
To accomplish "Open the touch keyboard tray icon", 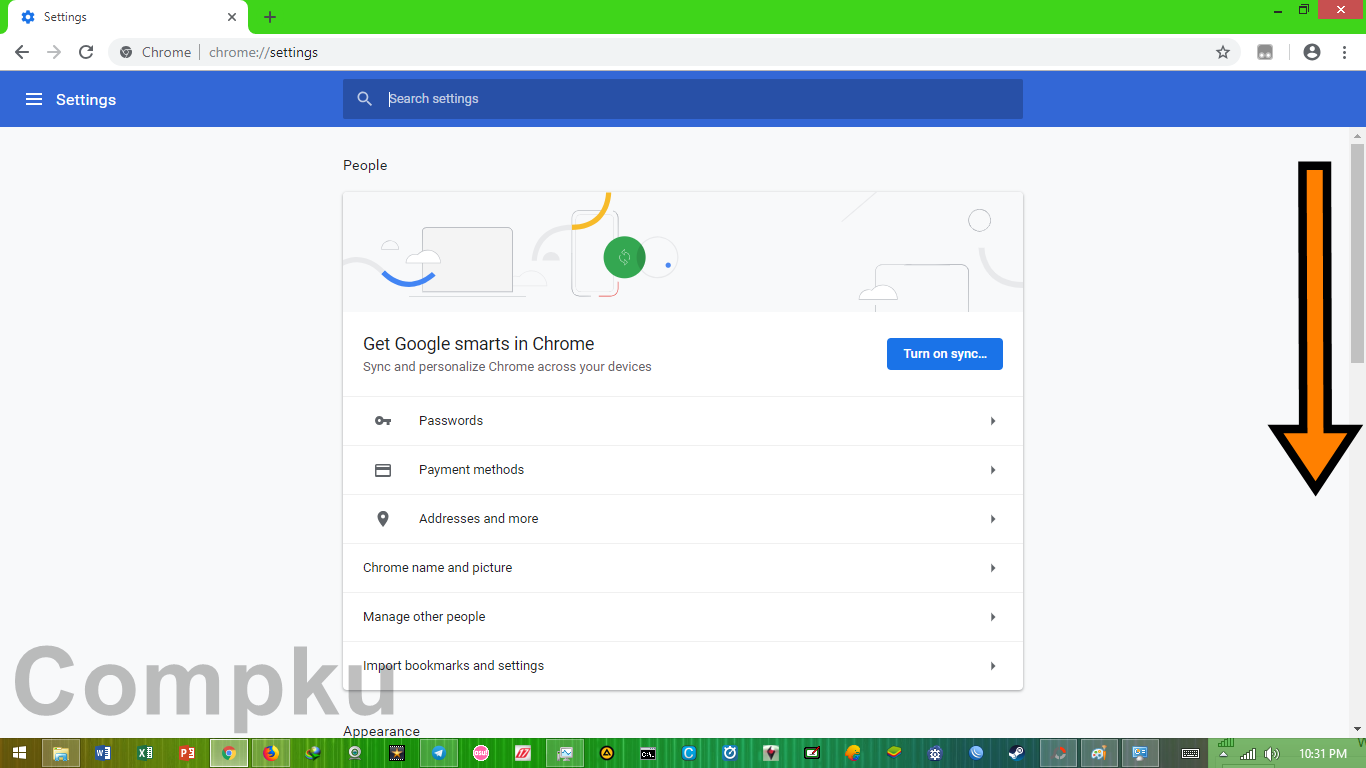I will [x=1191, y=754].
